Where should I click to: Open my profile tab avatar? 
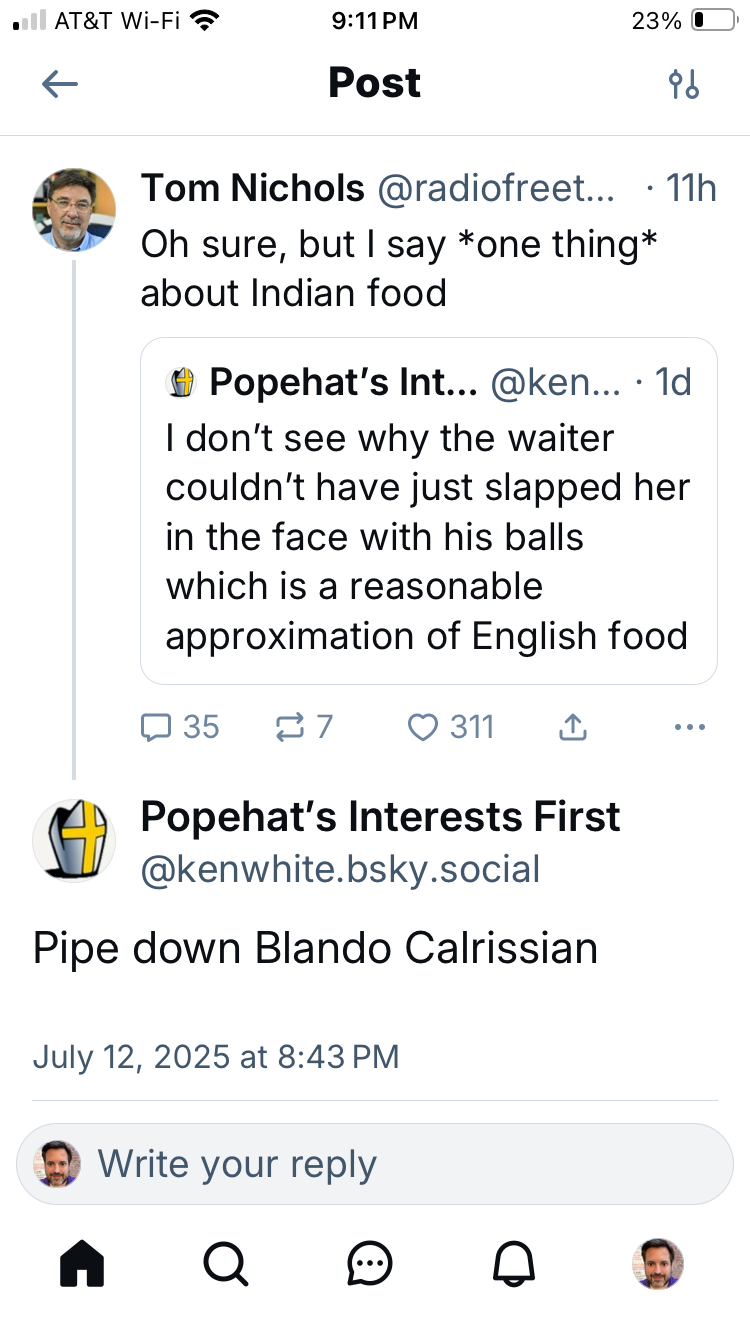659,1264
